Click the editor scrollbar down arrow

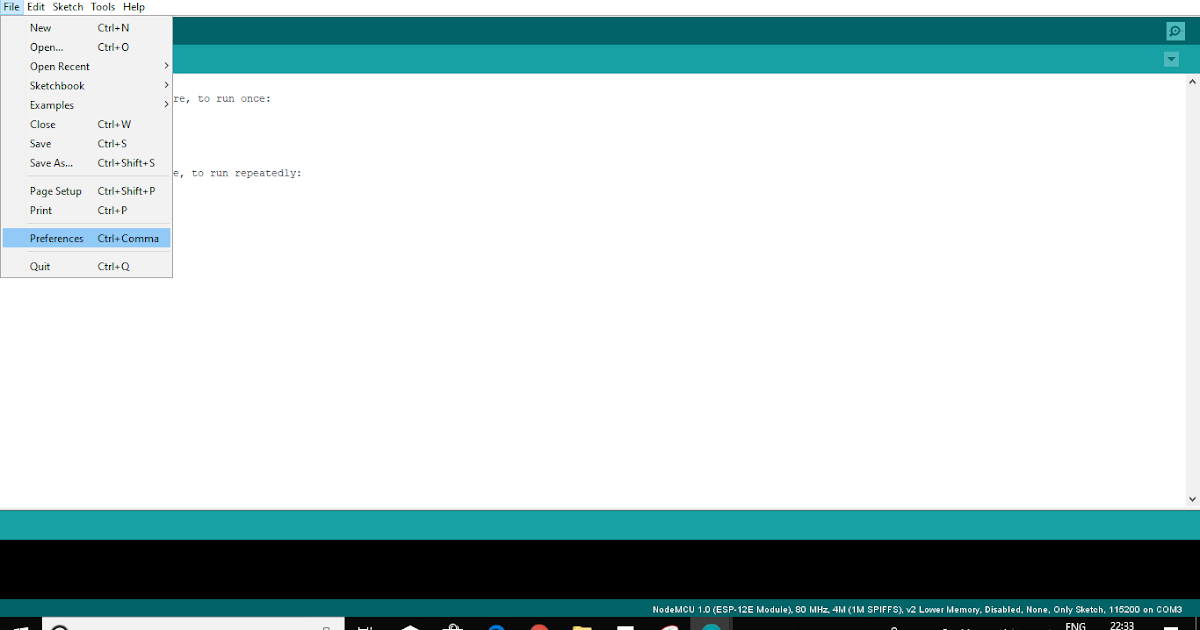pyautogui.click(x=1192, y=498)
